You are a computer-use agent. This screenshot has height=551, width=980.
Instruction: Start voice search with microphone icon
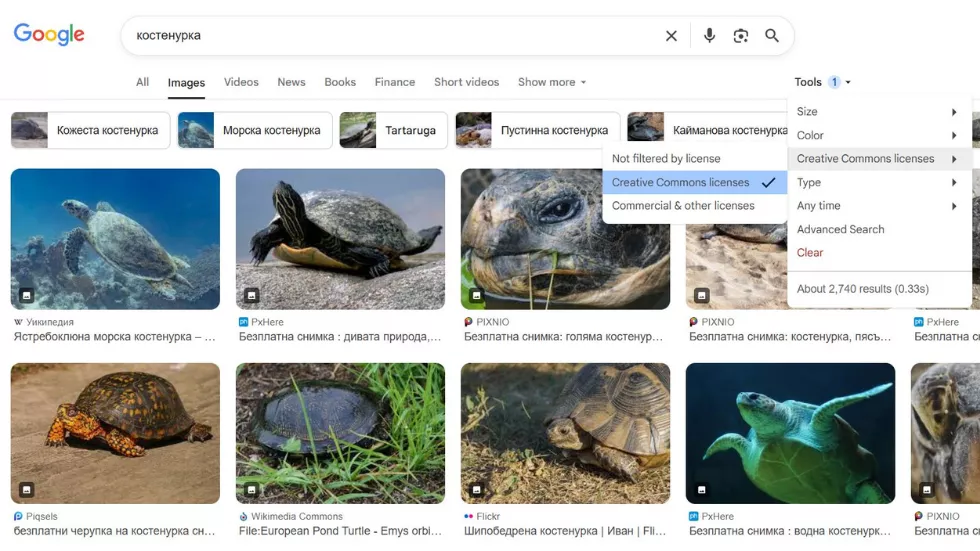[x=709, y=36]
